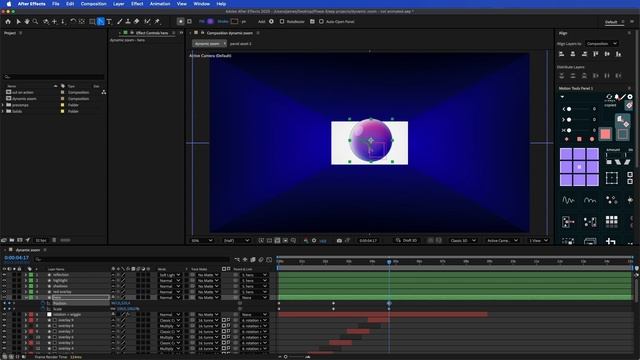Open the Active Camera view dropdown

click(502, 240)
